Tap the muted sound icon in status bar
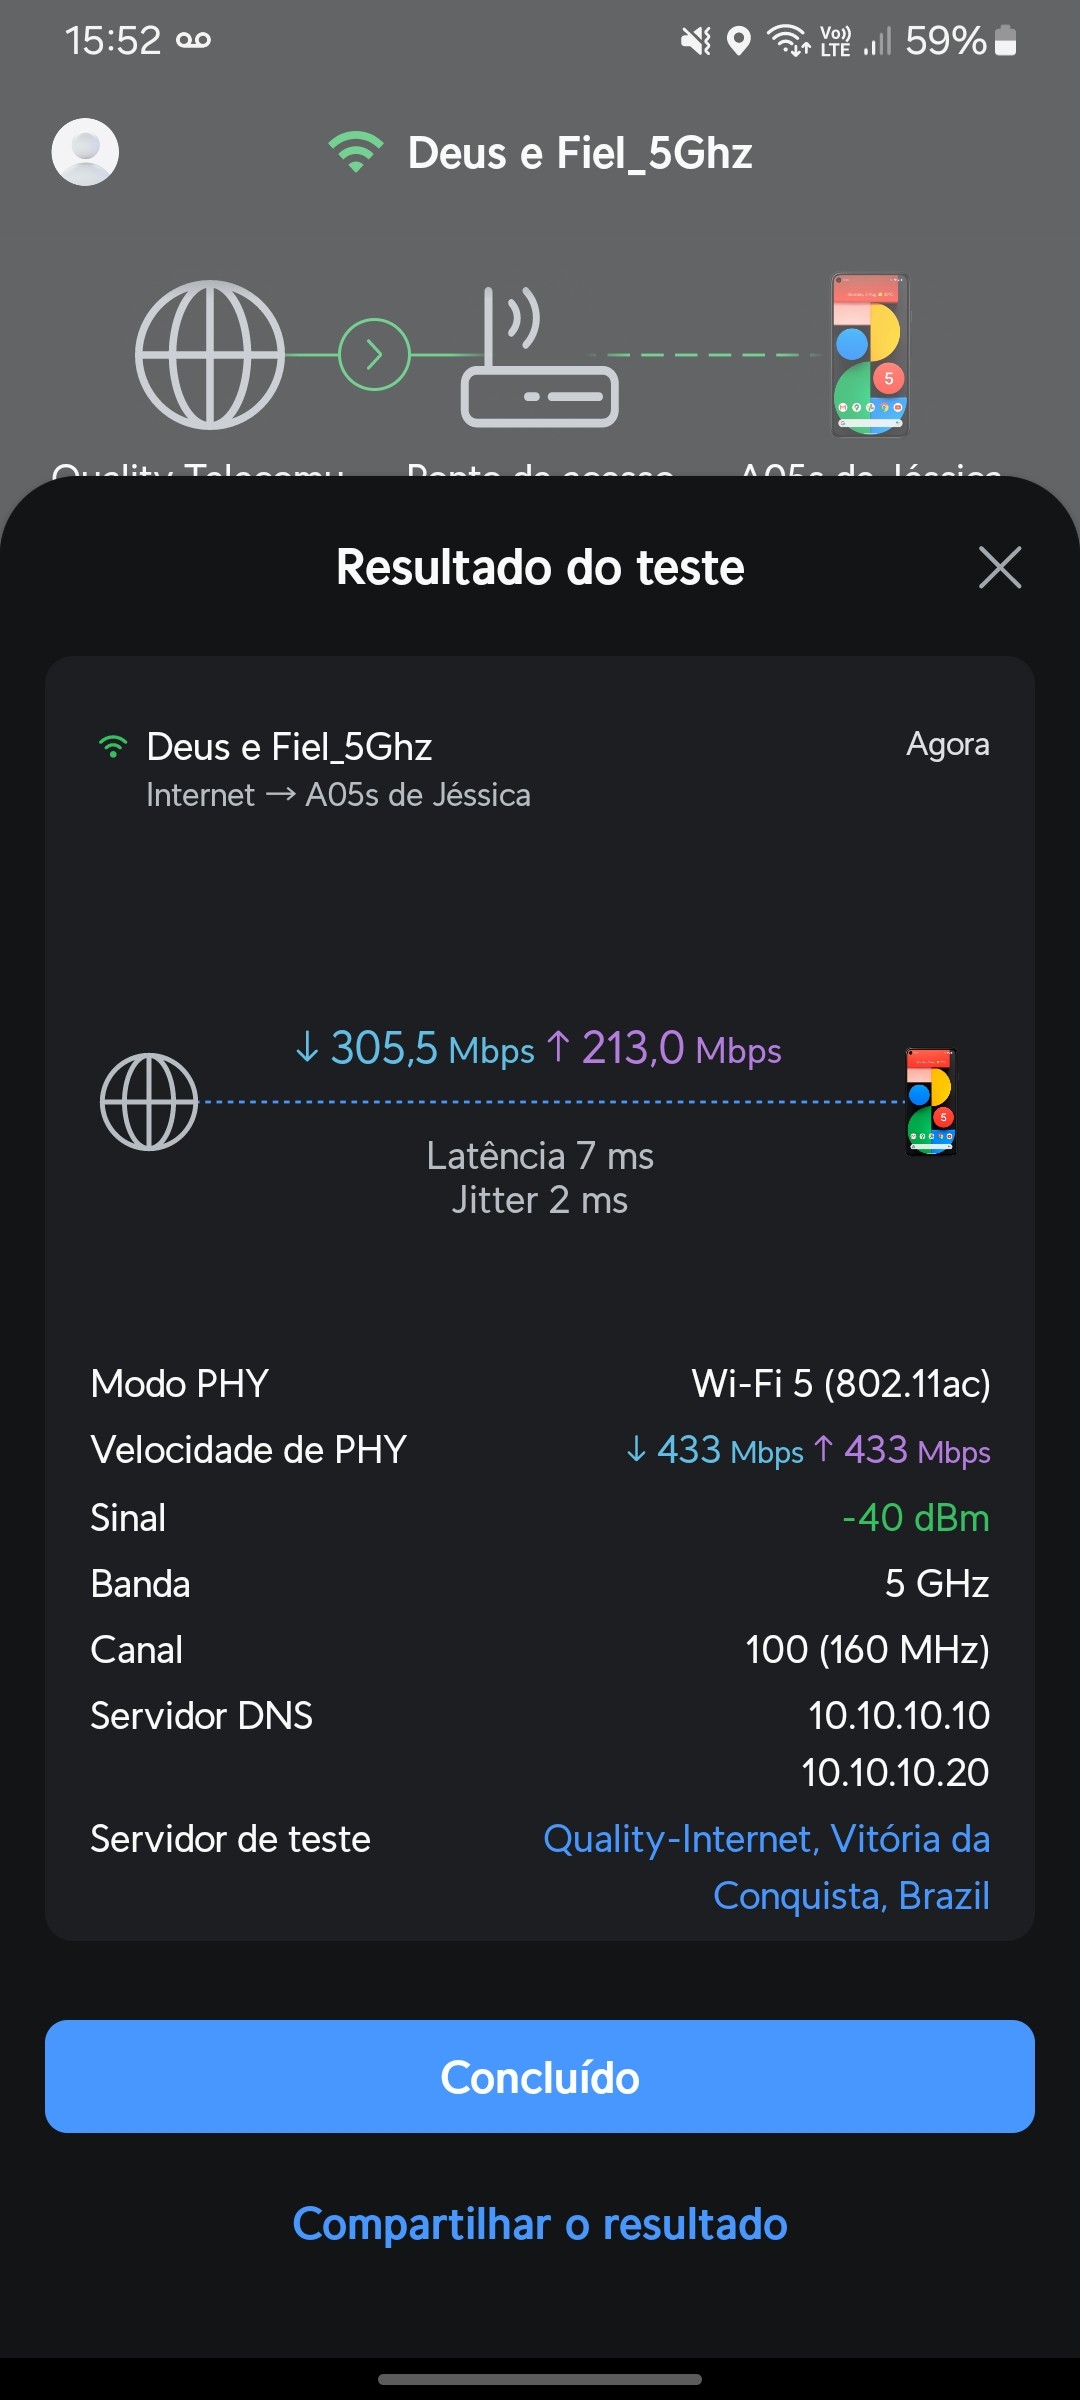 [695, 41]
